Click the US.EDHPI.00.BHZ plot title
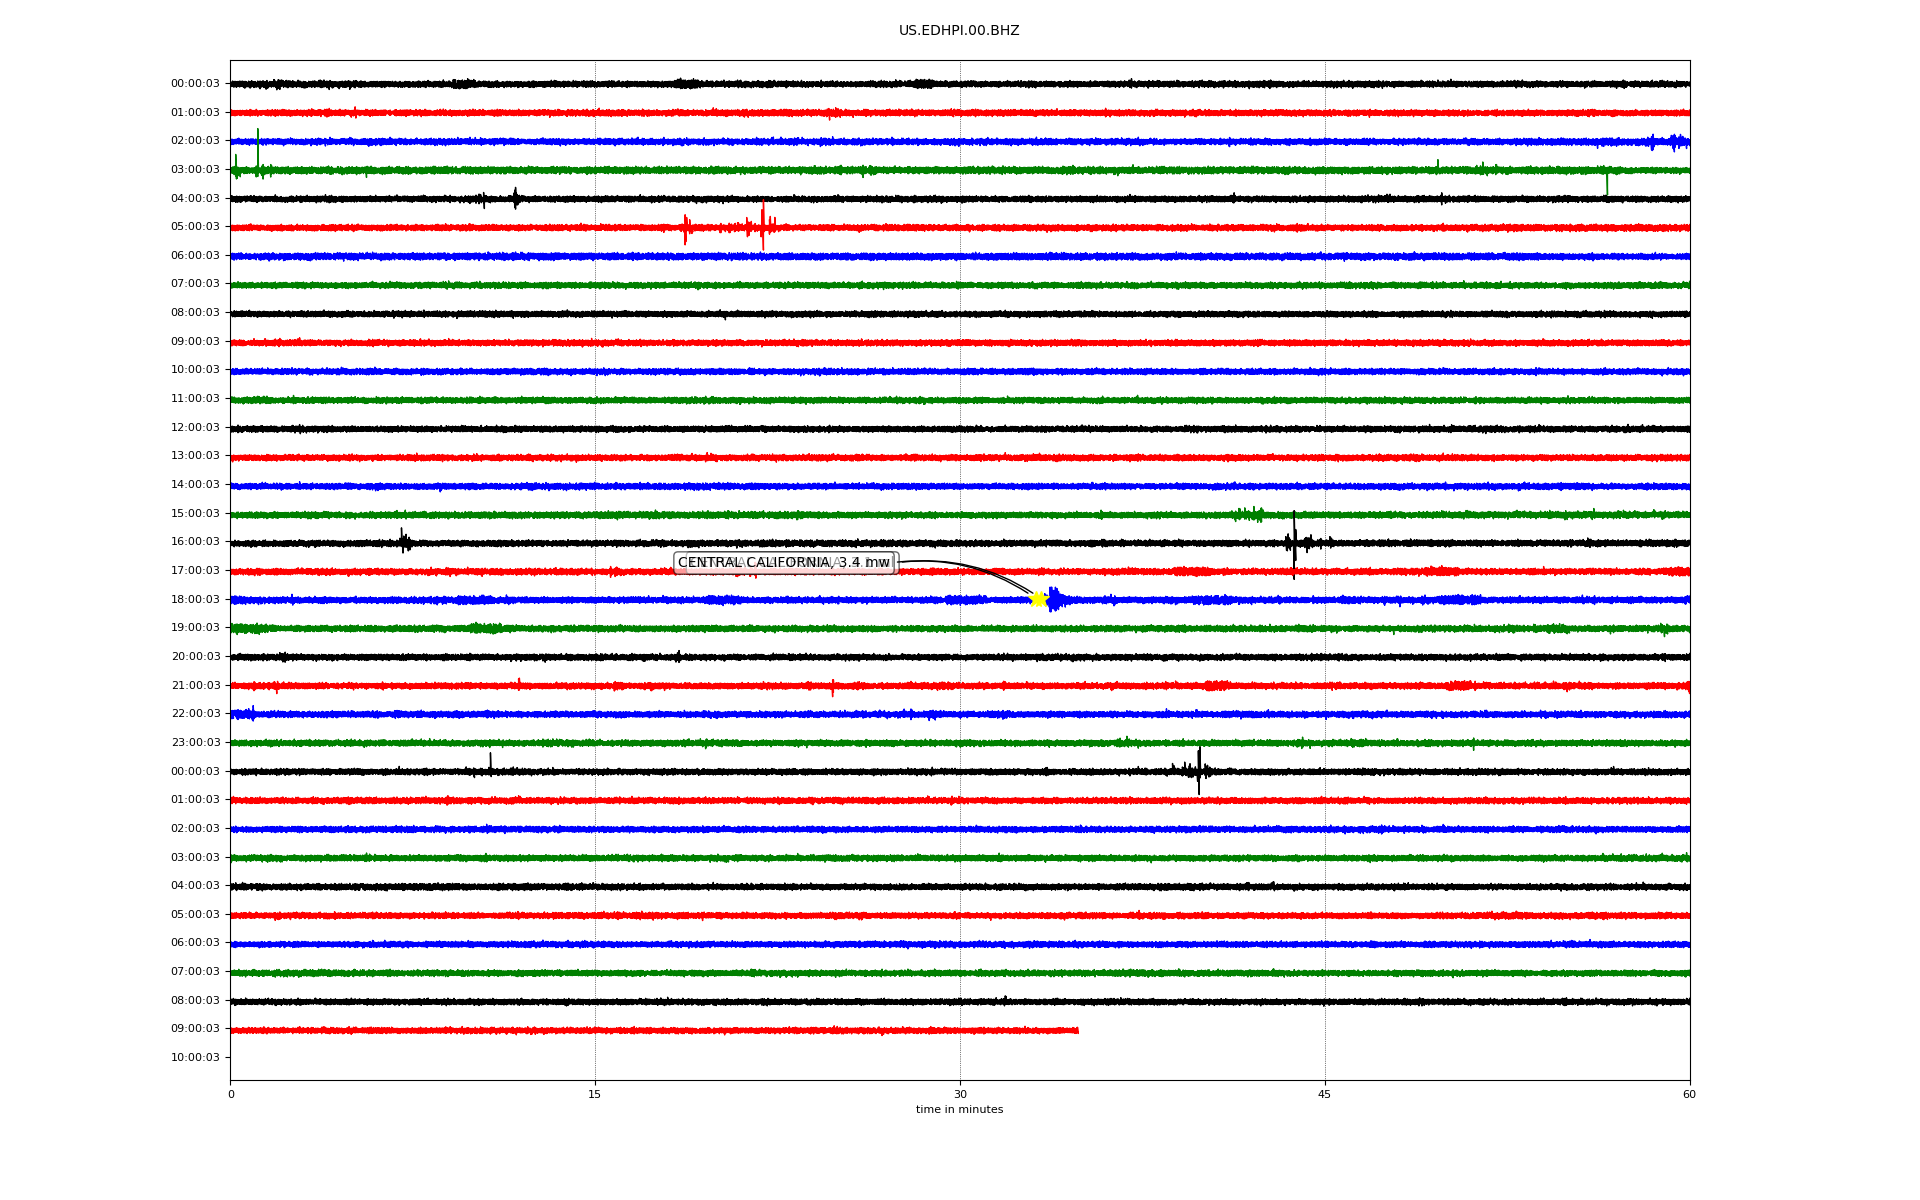The image size is (1920, 1200). [x=959, y=31]
